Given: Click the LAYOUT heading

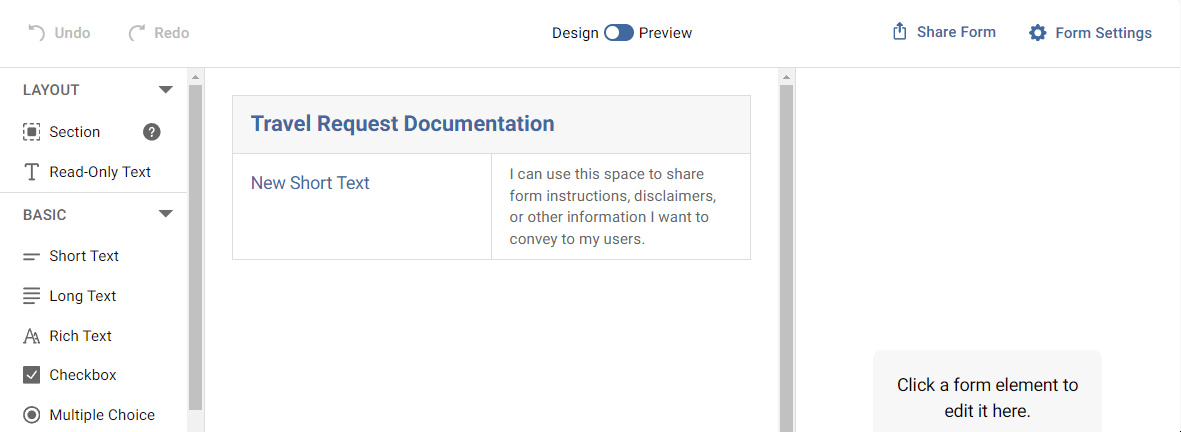Looking at the screenshot, I should pyautogui.click(x=51, y=90).
